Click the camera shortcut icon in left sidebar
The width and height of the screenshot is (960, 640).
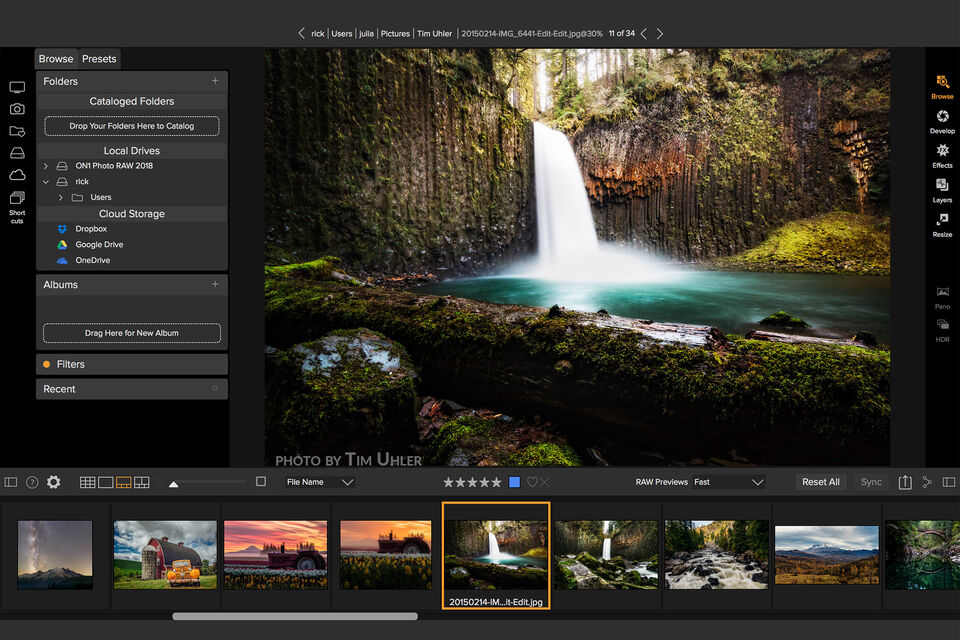[17, 109]
